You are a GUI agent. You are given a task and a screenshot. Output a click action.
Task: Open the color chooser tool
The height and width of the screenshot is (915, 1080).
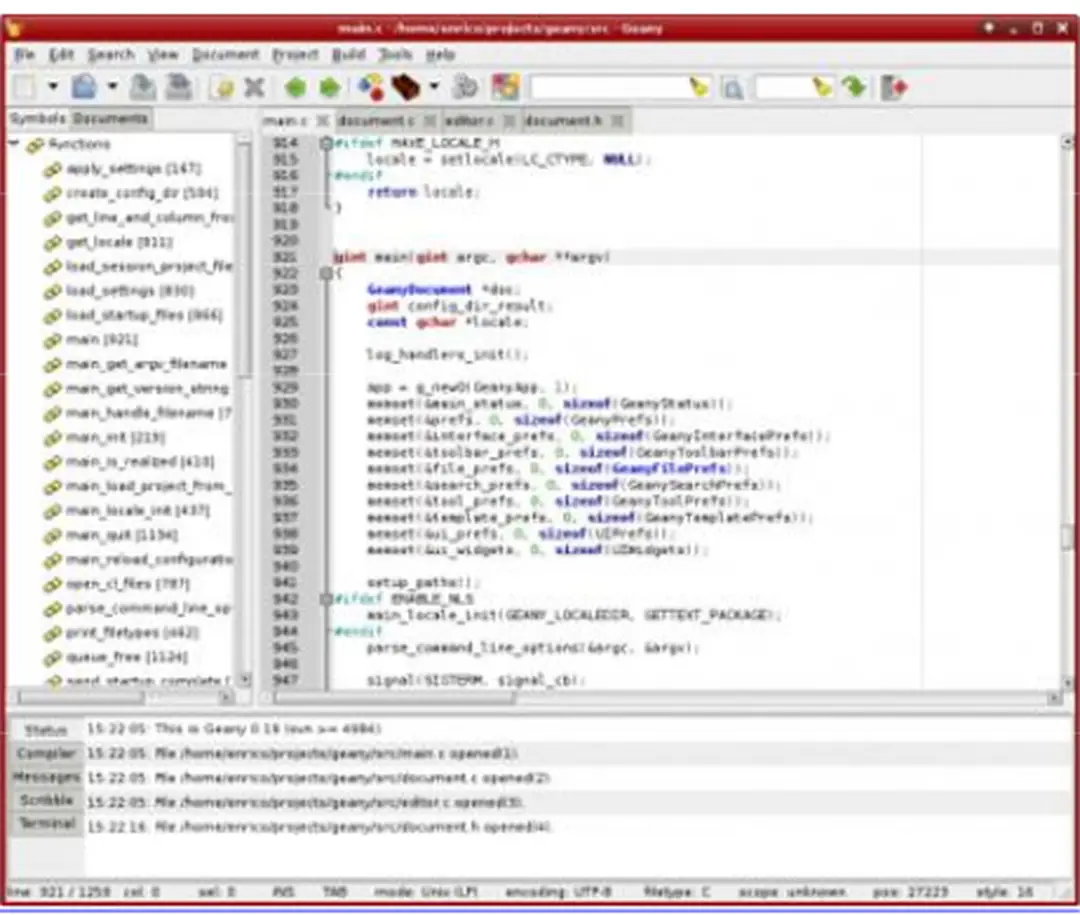tap(506, 88)
